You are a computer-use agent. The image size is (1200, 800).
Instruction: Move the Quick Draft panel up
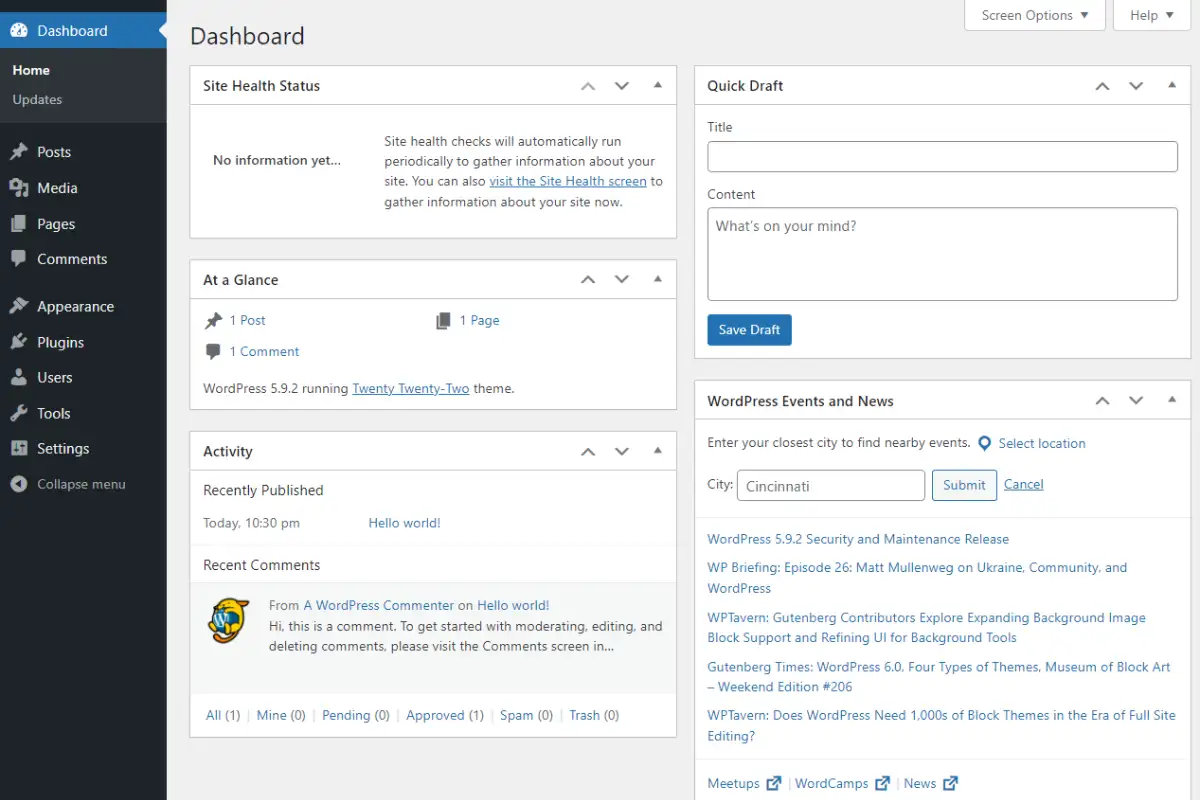coord(1102,85)
